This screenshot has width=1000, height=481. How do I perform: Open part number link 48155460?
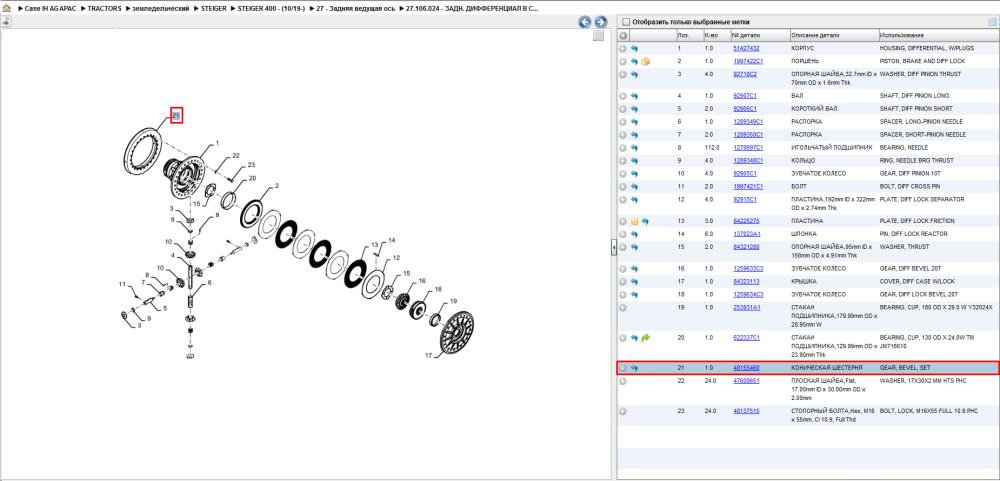(746, 368)
